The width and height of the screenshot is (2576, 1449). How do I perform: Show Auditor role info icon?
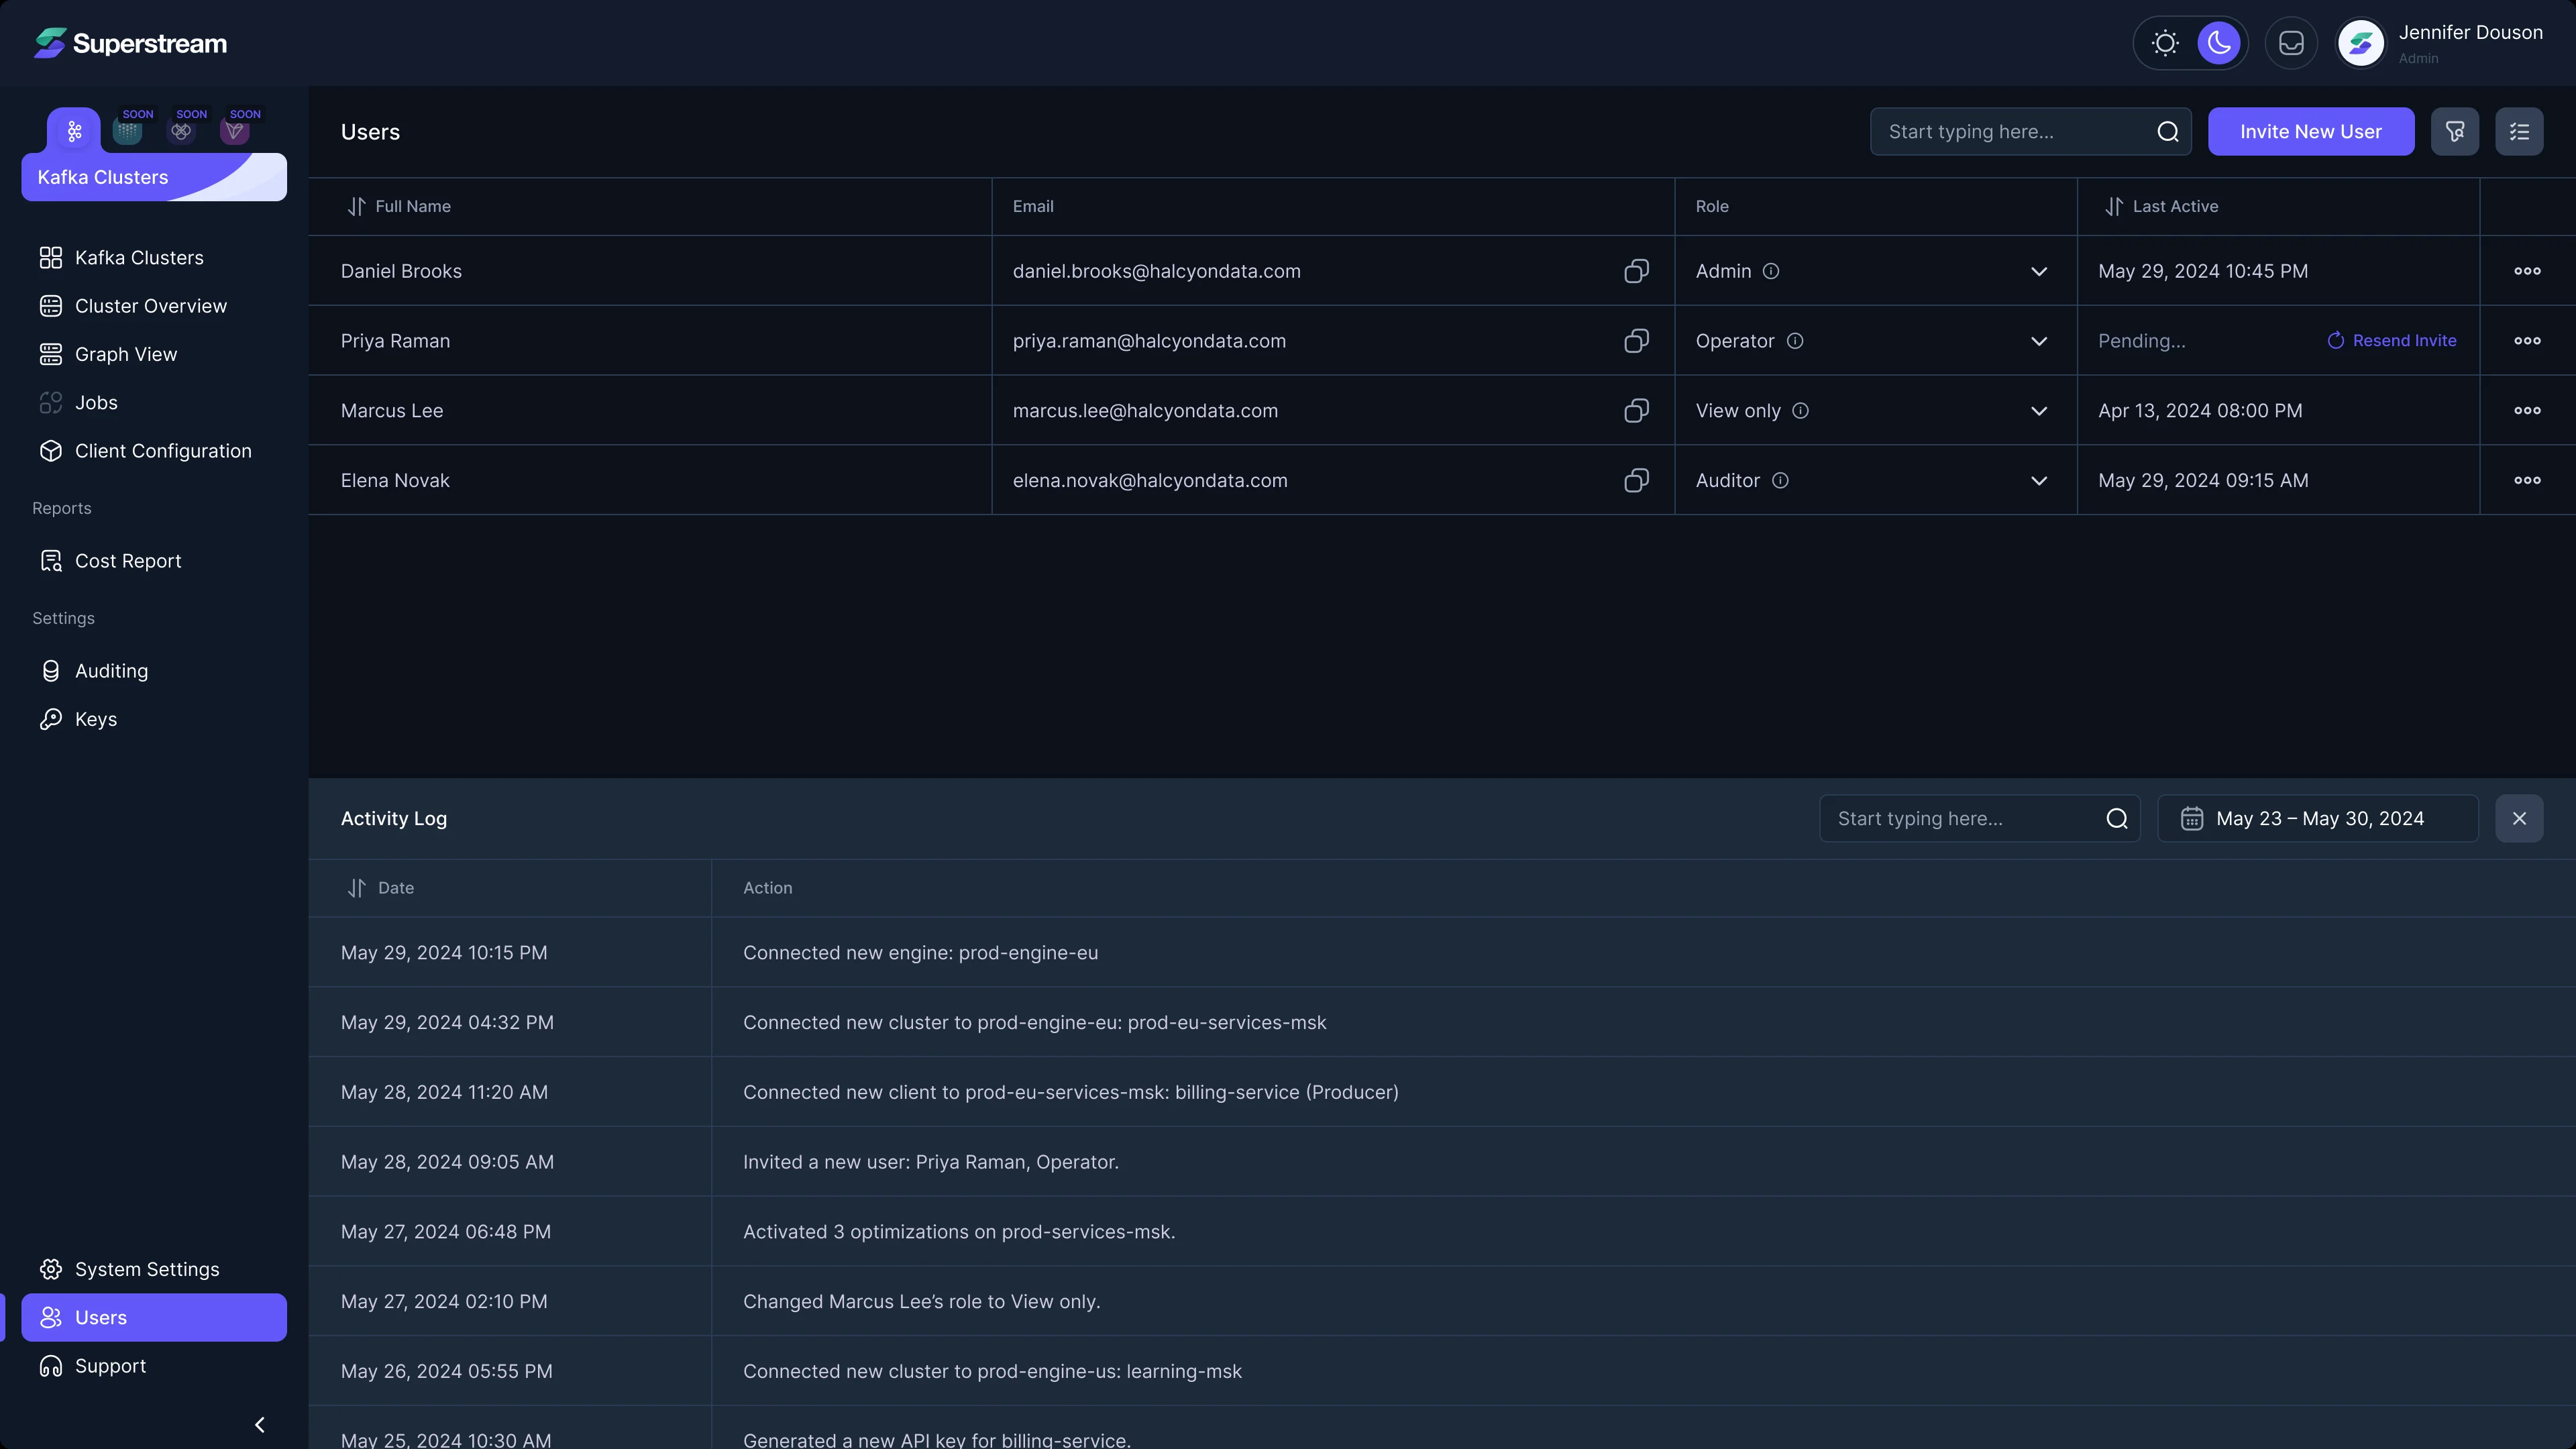point(1780,481)
